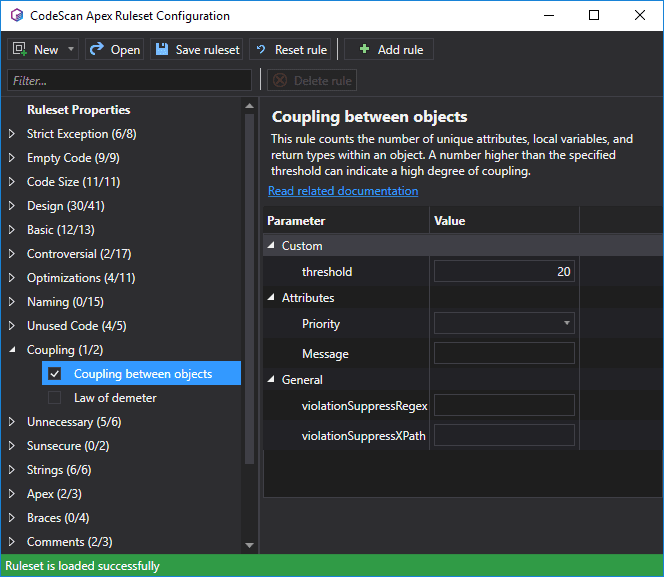This screenshot has width=664, height=577.
Task: Expand the Comments (2/3) group
Action: (12, 542)
